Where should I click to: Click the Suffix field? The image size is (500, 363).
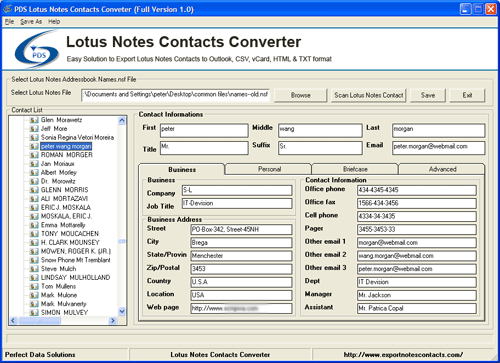click(320, 148)
